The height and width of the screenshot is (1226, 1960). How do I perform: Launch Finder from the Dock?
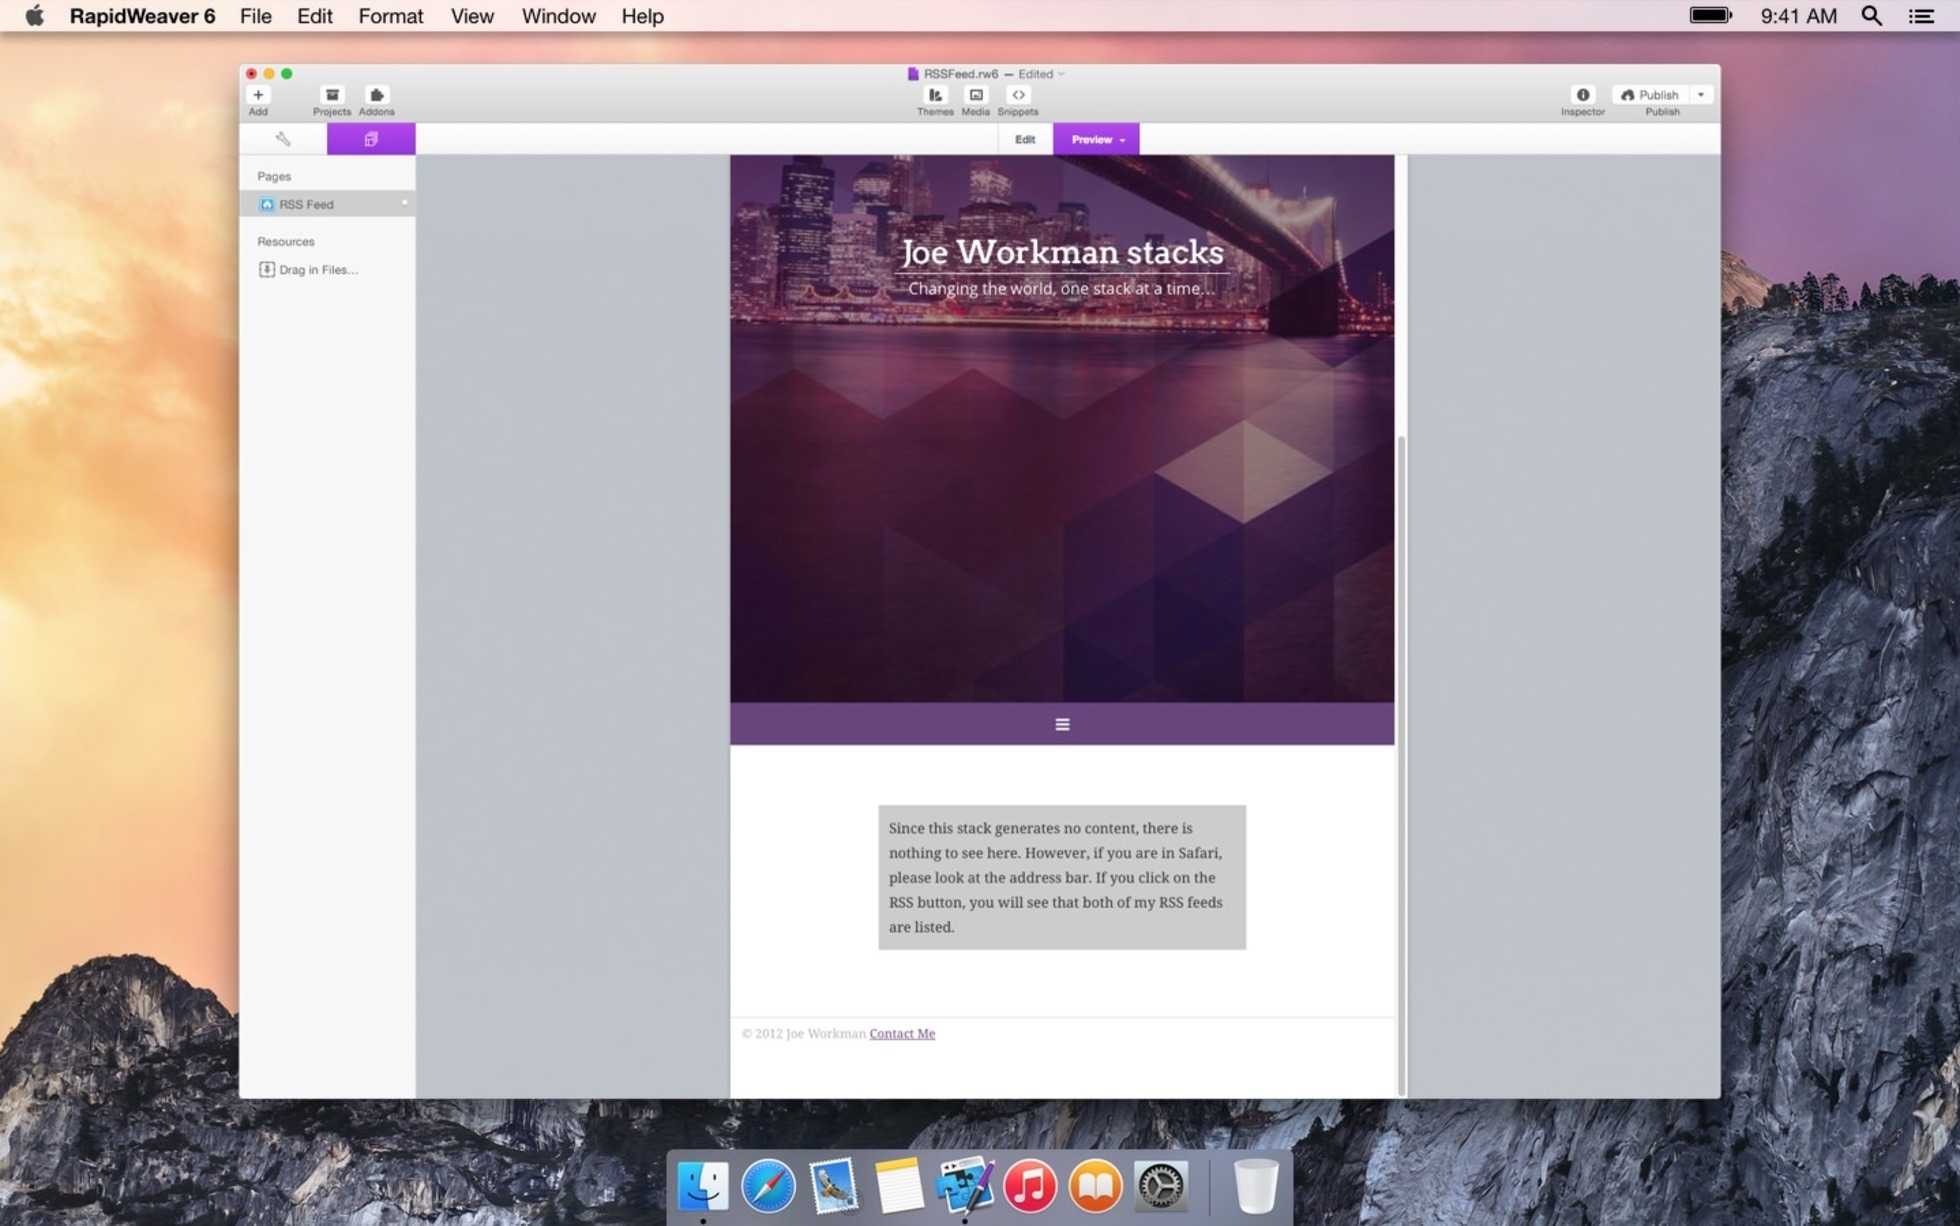(x=703, y=1186)
